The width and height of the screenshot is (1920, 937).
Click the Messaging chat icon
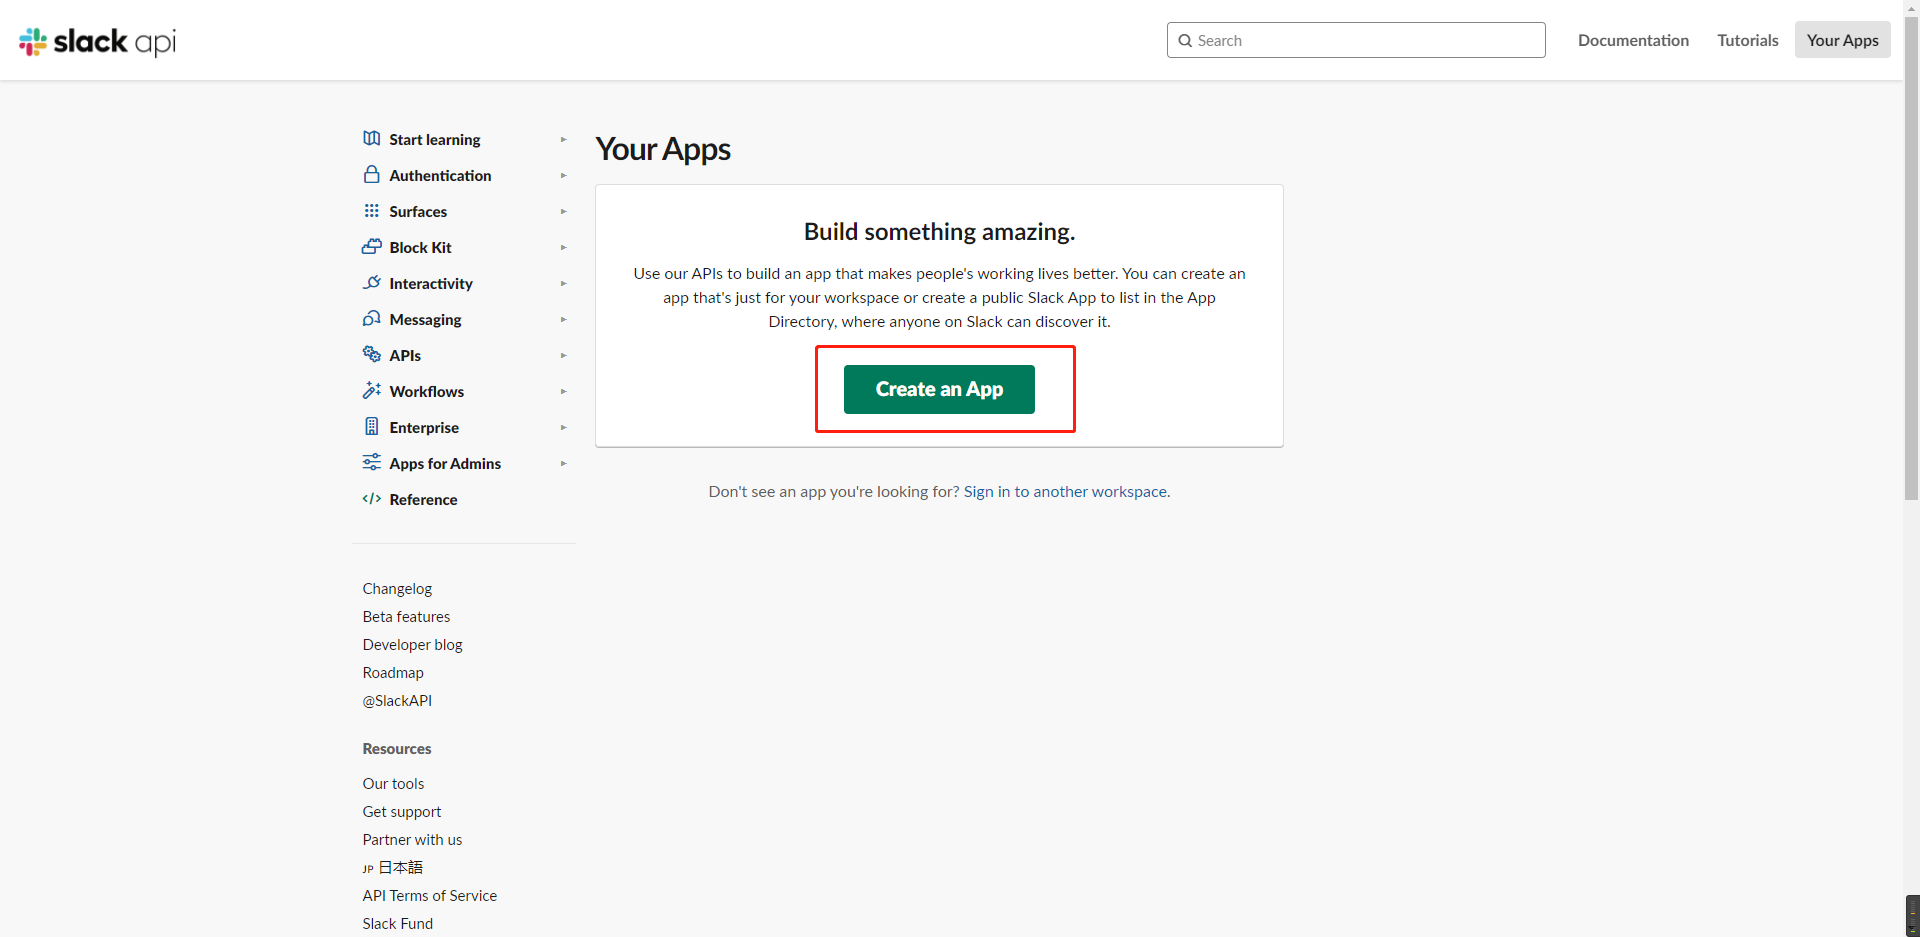(372, 319)
